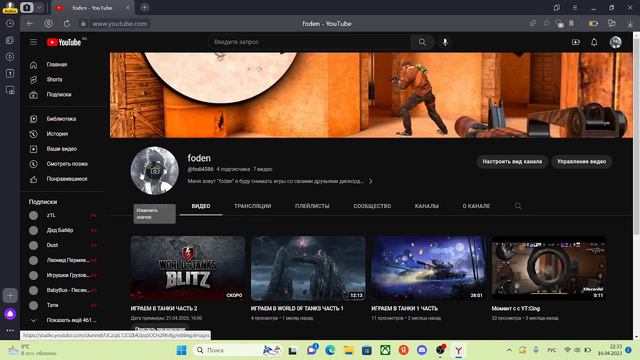Click Настроить вид канала button

point(512,162)
